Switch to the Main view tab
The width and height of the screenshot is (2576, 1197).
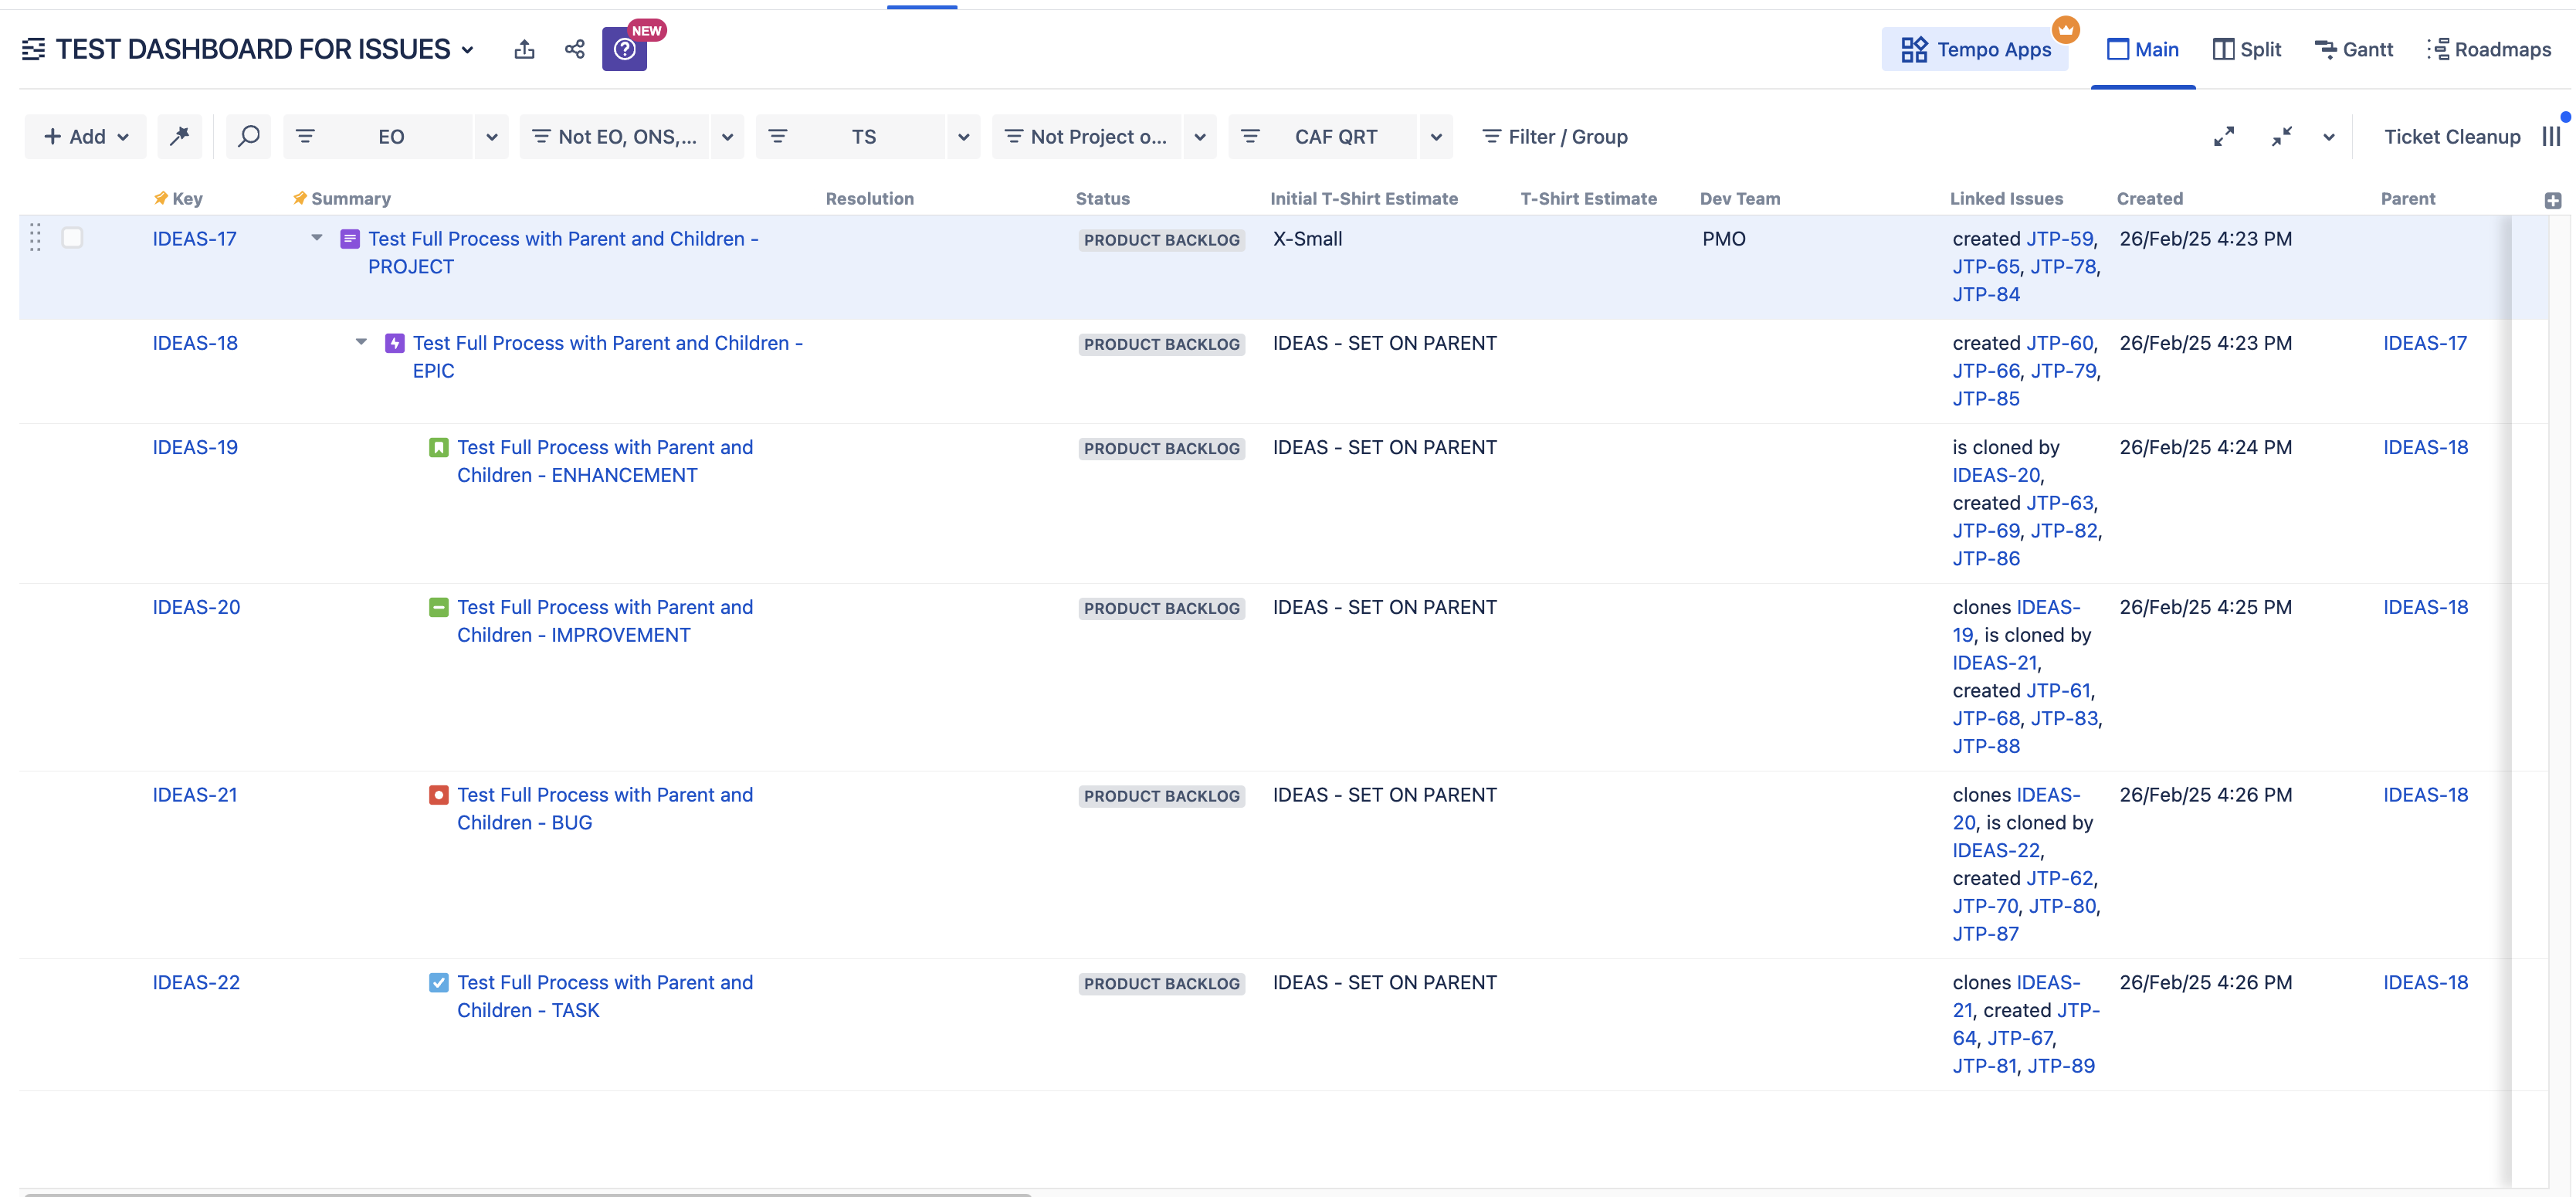click(2143, 50)
